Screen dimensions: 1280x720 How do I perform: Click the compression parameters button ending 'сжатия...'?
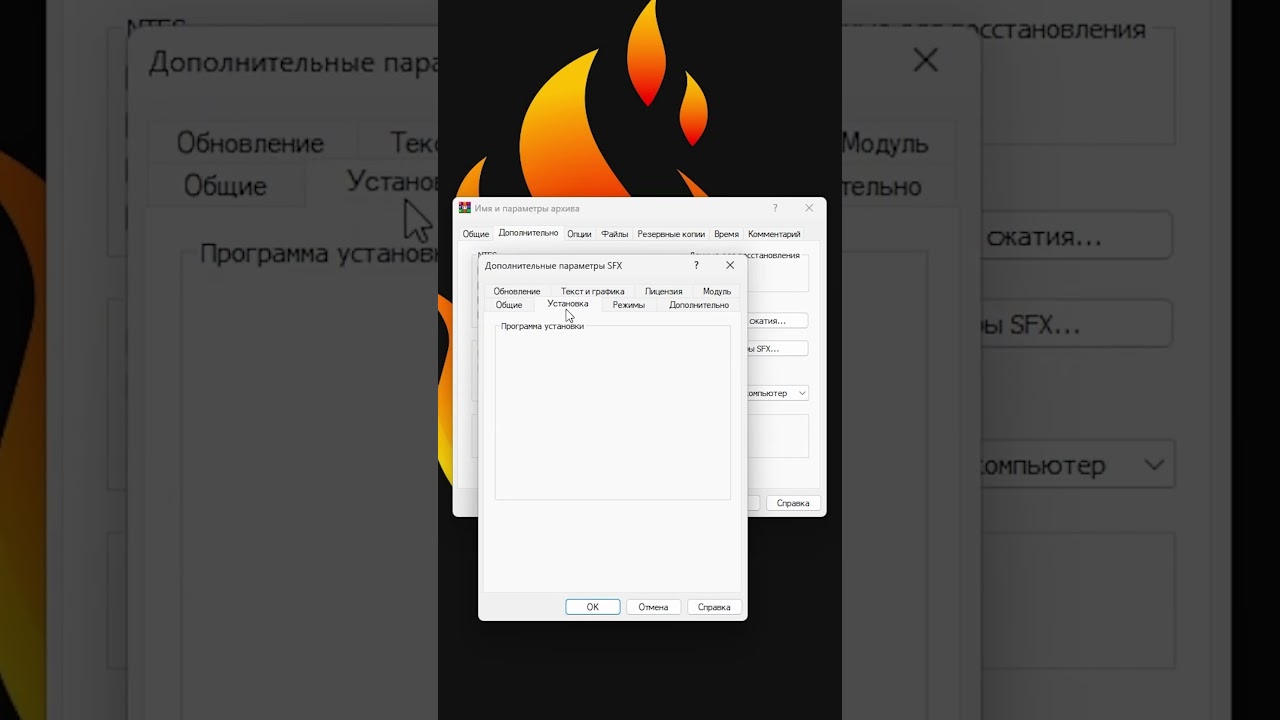pos(777,321)
